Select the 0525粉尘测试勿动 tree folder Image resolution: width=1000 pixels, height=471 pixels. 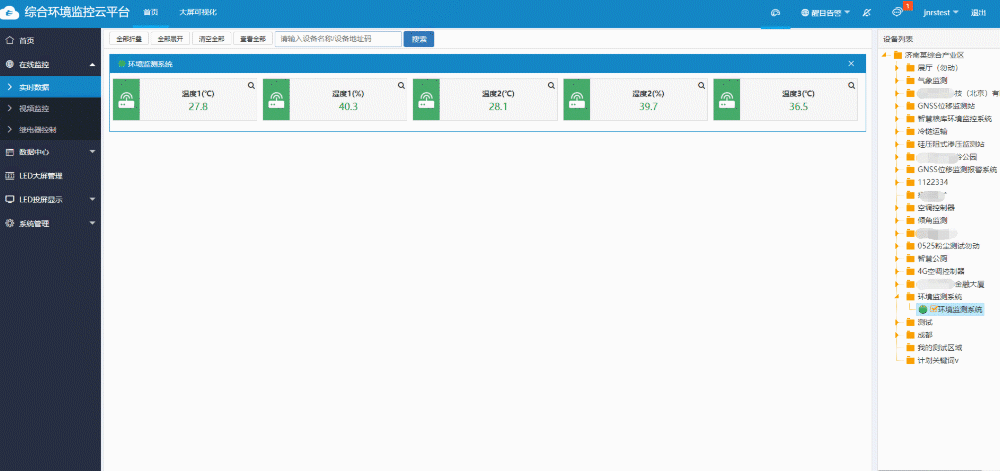tap(948, 246)
